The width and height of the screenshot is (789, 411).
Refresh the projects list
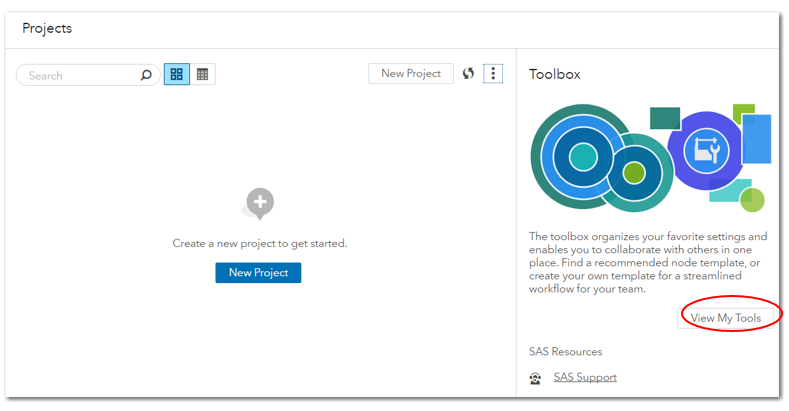pos(468,73)
